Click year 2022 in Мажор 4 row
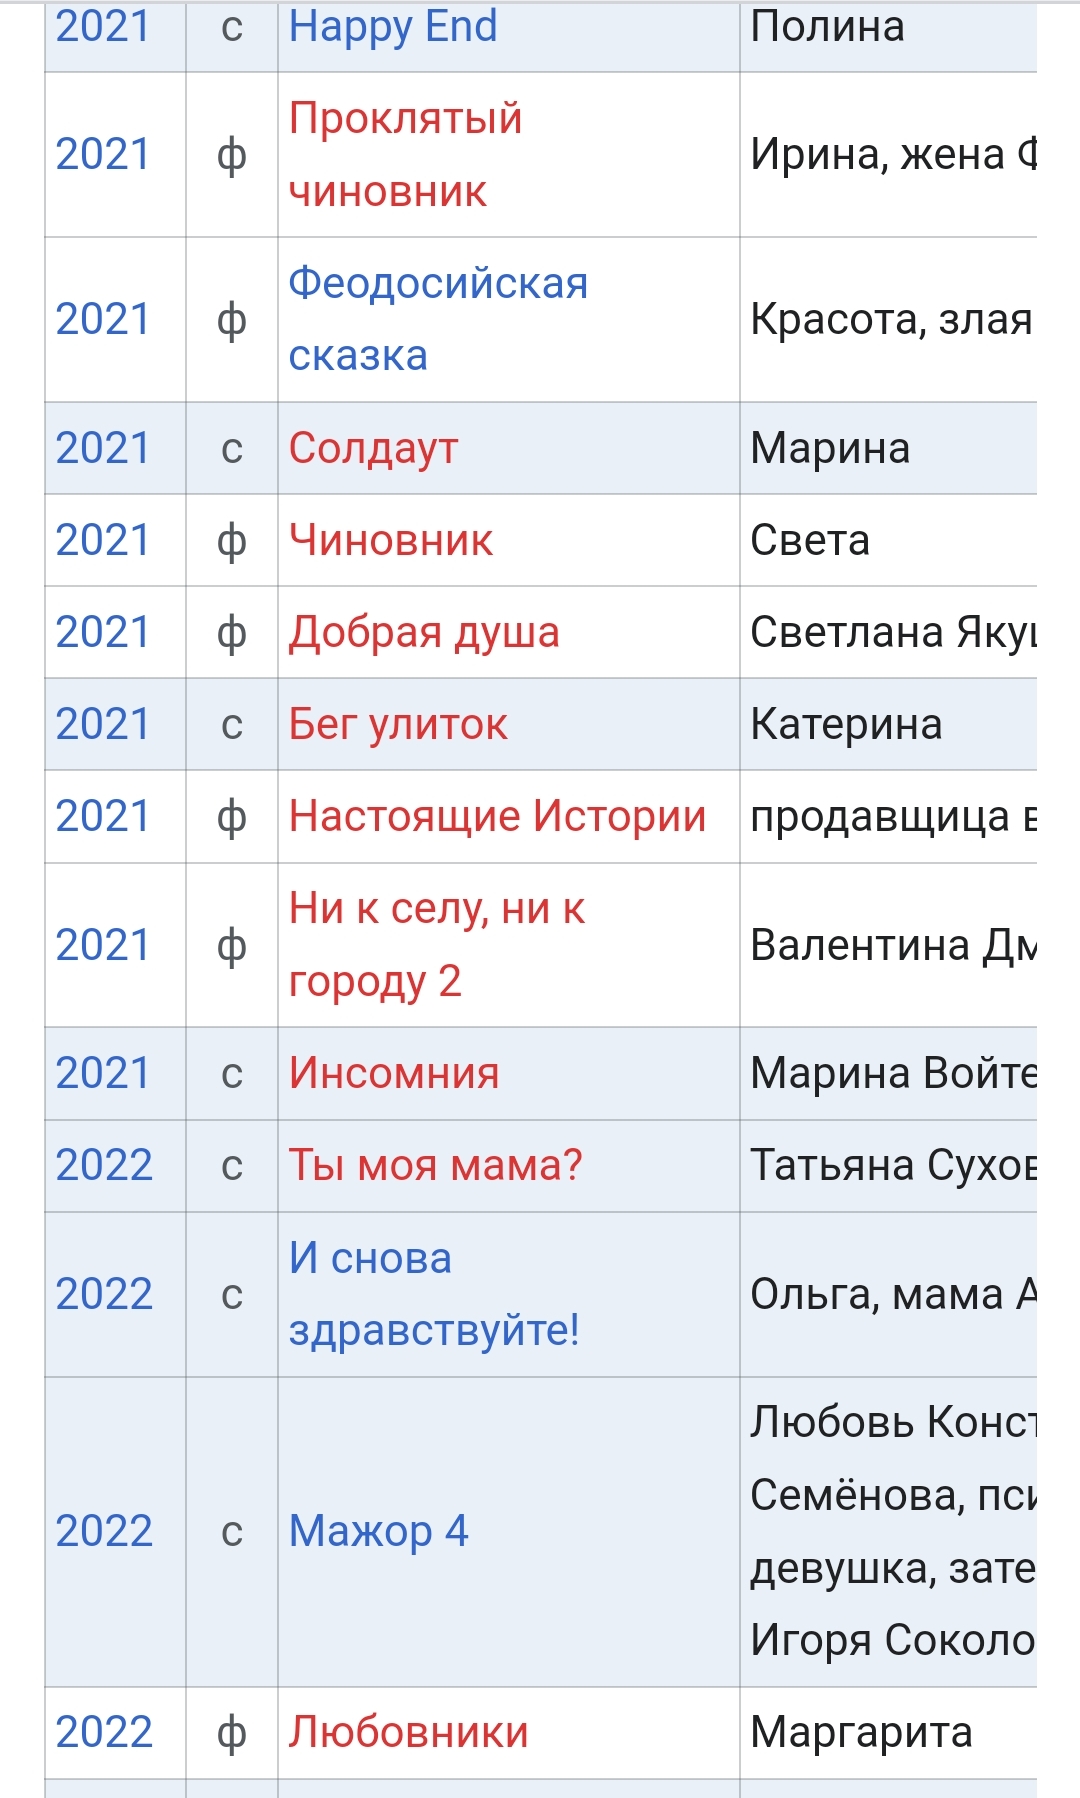The image size is (1080, 1798). [104, 1531]
